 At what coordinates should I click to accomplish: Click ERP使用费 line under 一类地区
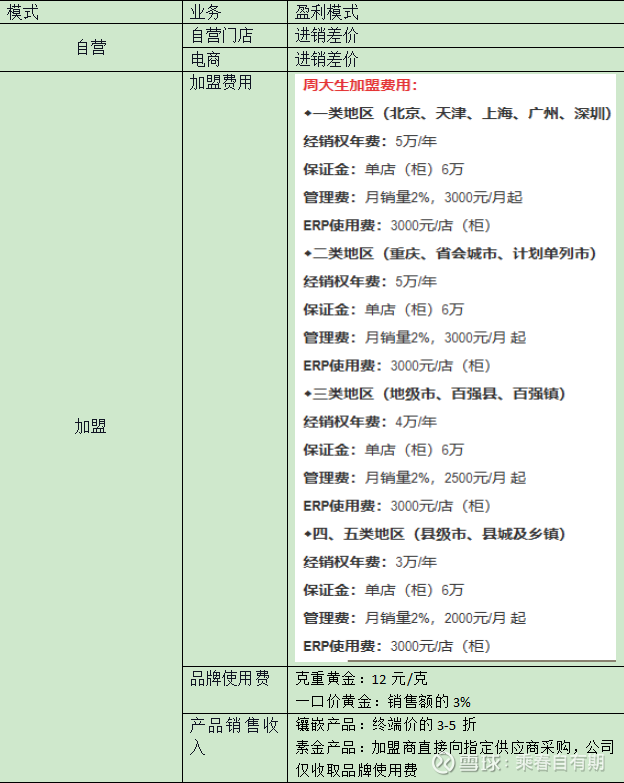point(397,225)
